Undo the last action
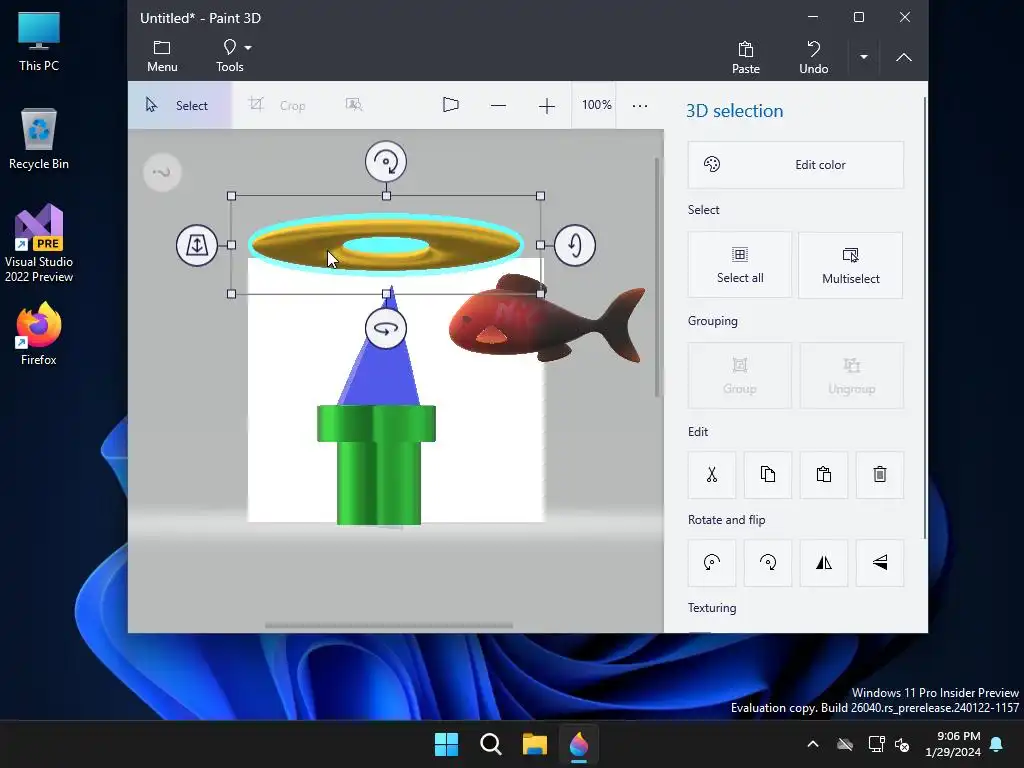 click(x=813, y=57)
